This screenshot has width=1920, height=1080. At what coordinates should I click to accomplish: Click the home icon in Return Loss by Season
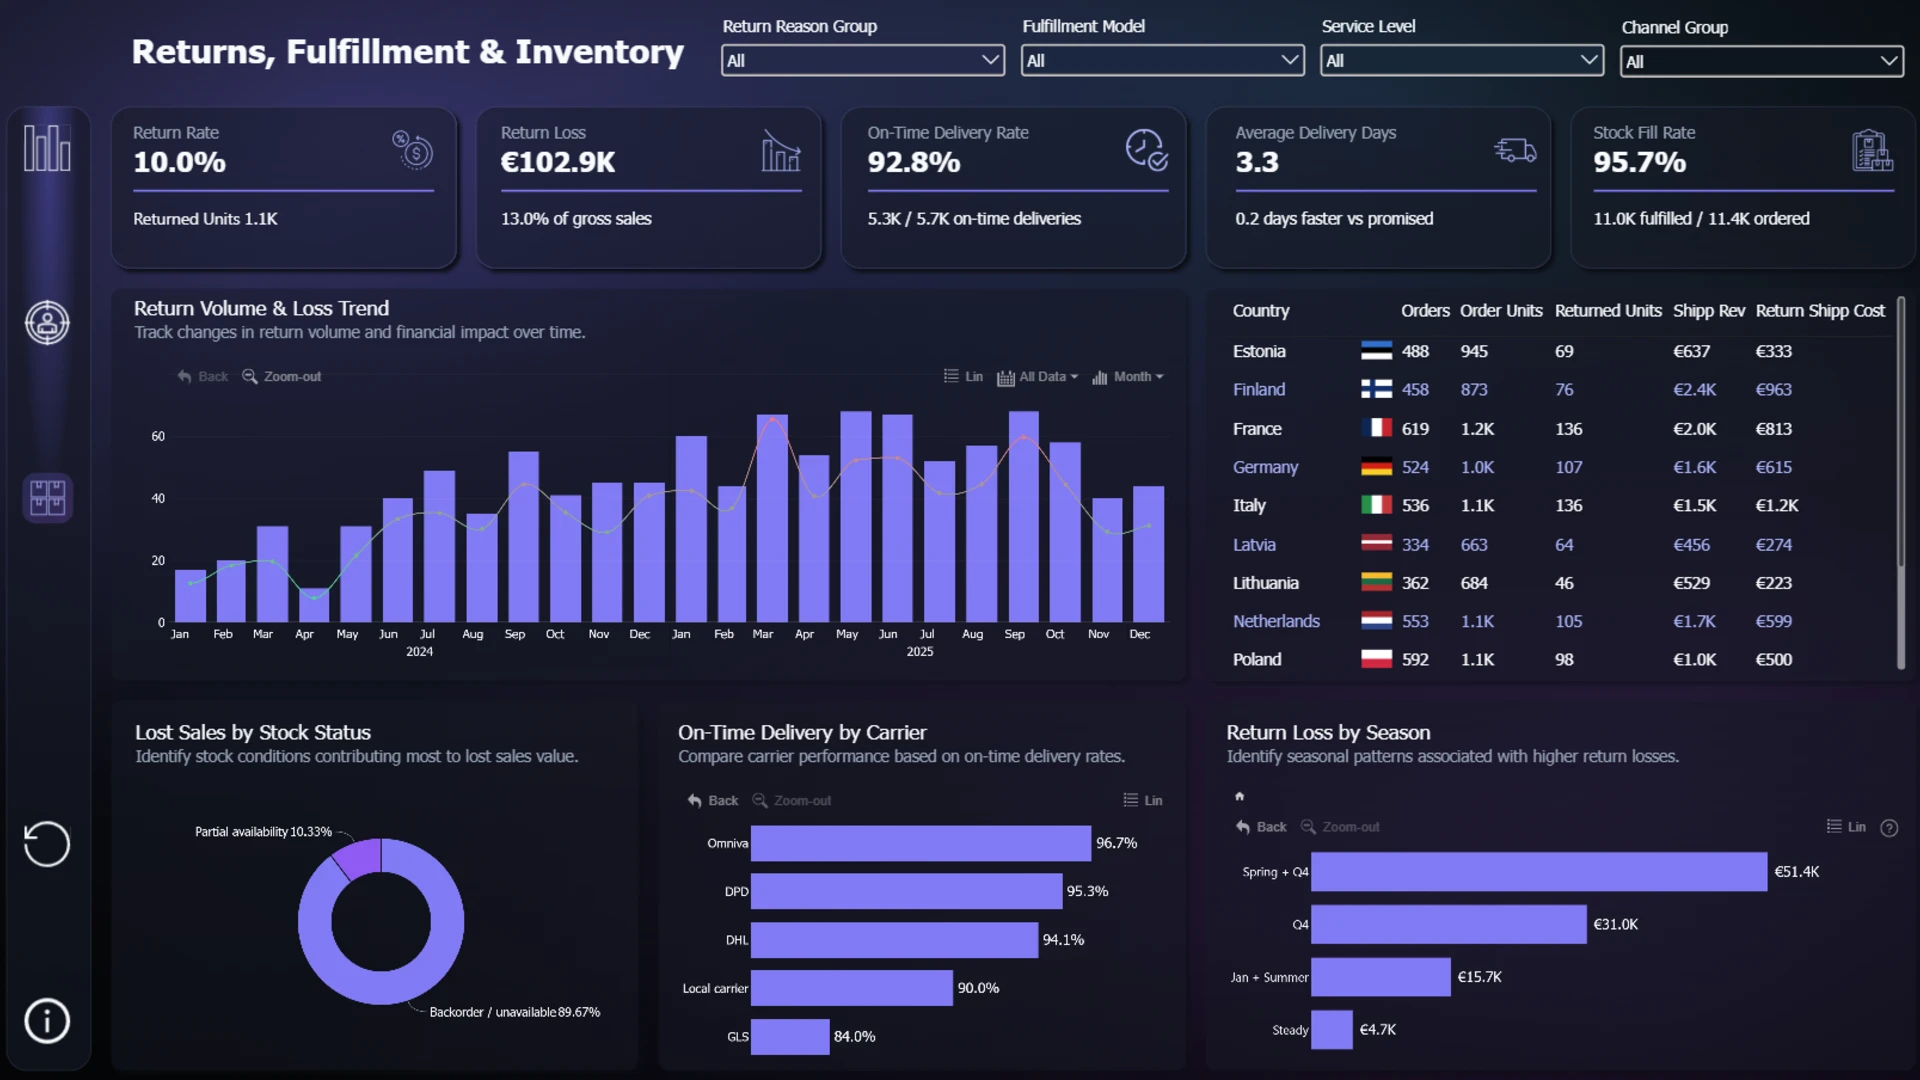click(x=1240, y=797)
